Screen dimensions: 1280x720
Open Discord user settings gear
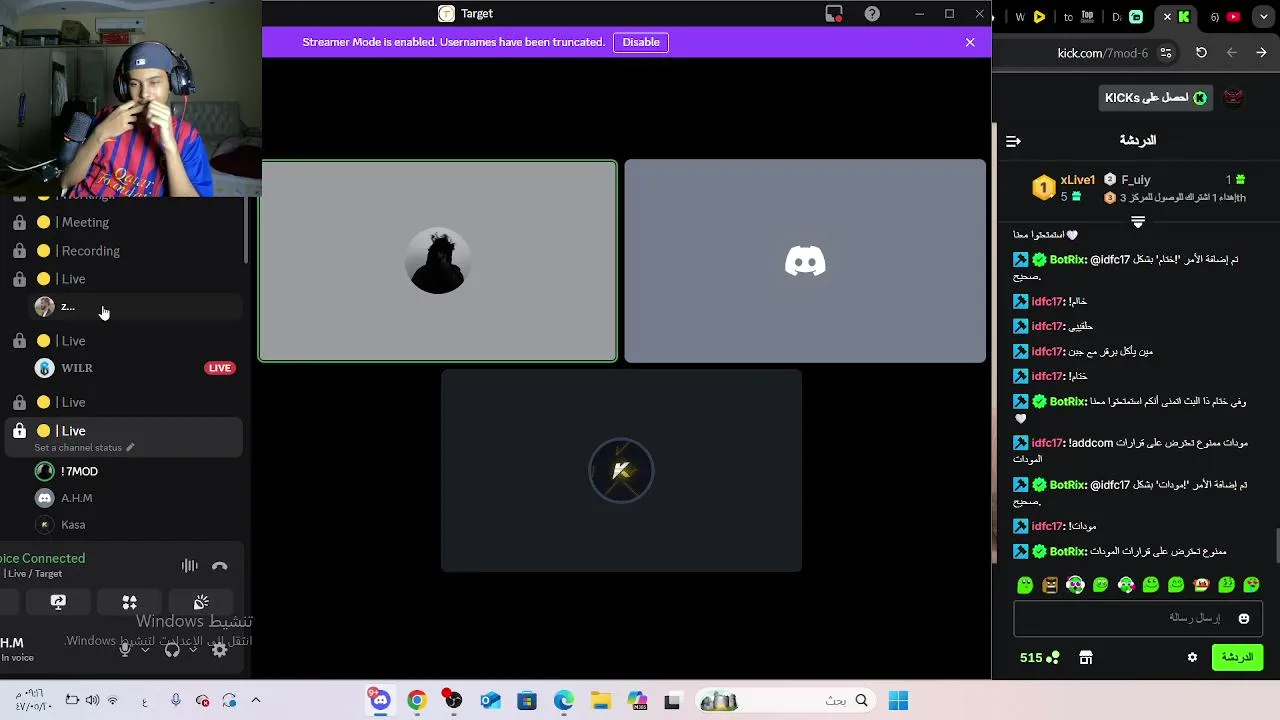[x=220, y=650]
